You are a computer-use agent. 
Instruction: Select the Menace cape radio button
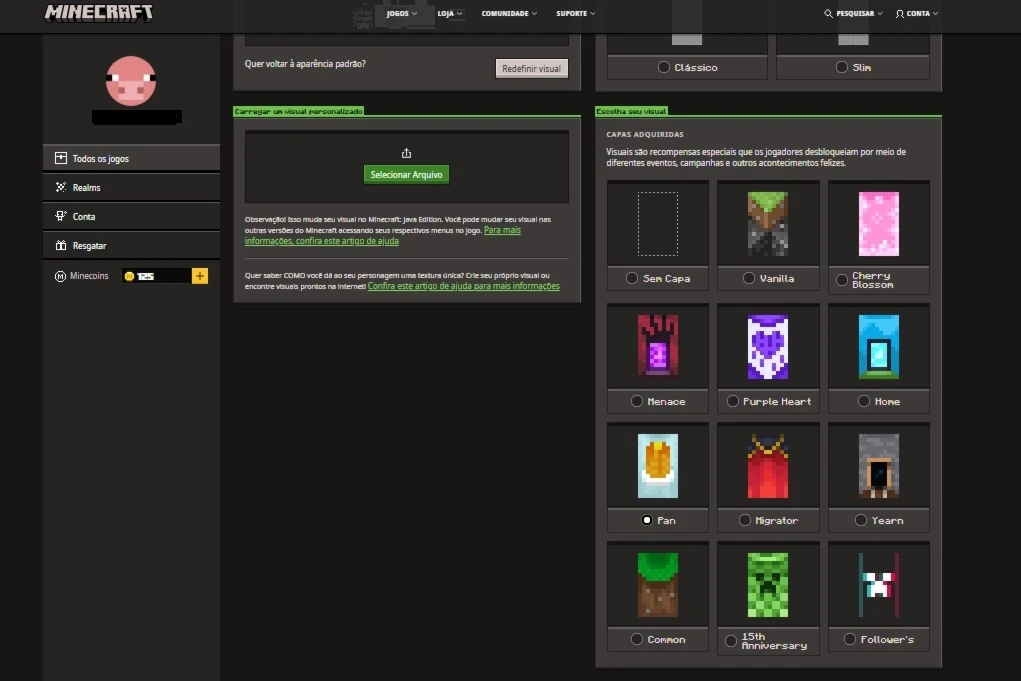pos(637,401)
